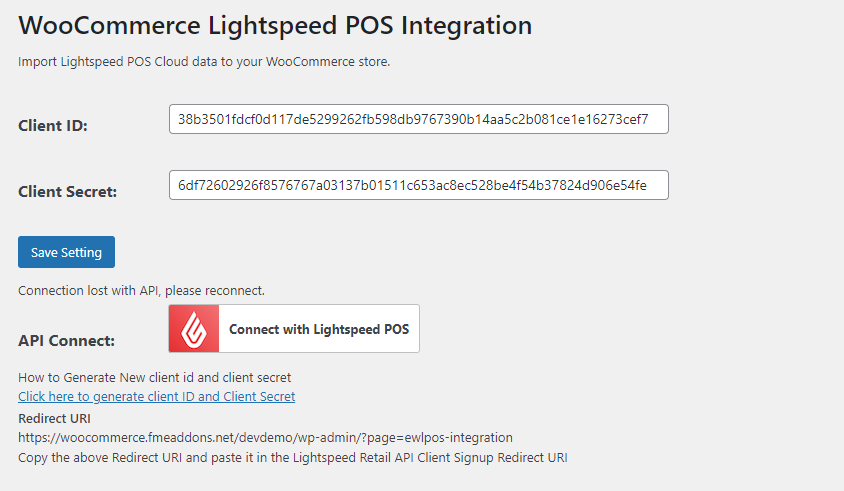Open the generate client ID and Secret link
The width and height of the screenshot is (844, 491).
pos(157,396)
